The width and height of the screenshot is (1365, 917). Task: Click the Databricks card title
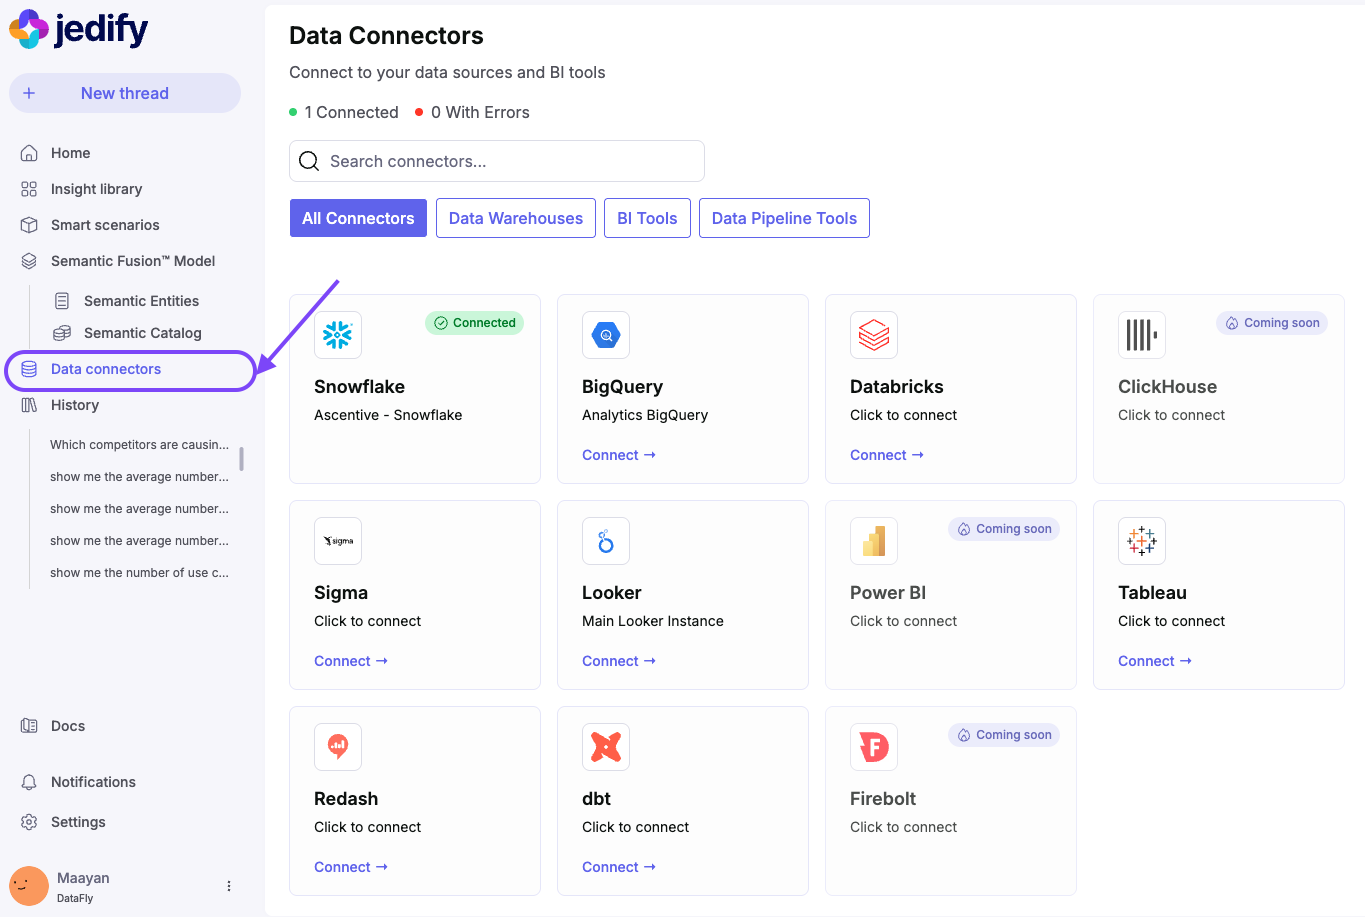[x=897, y=387]
